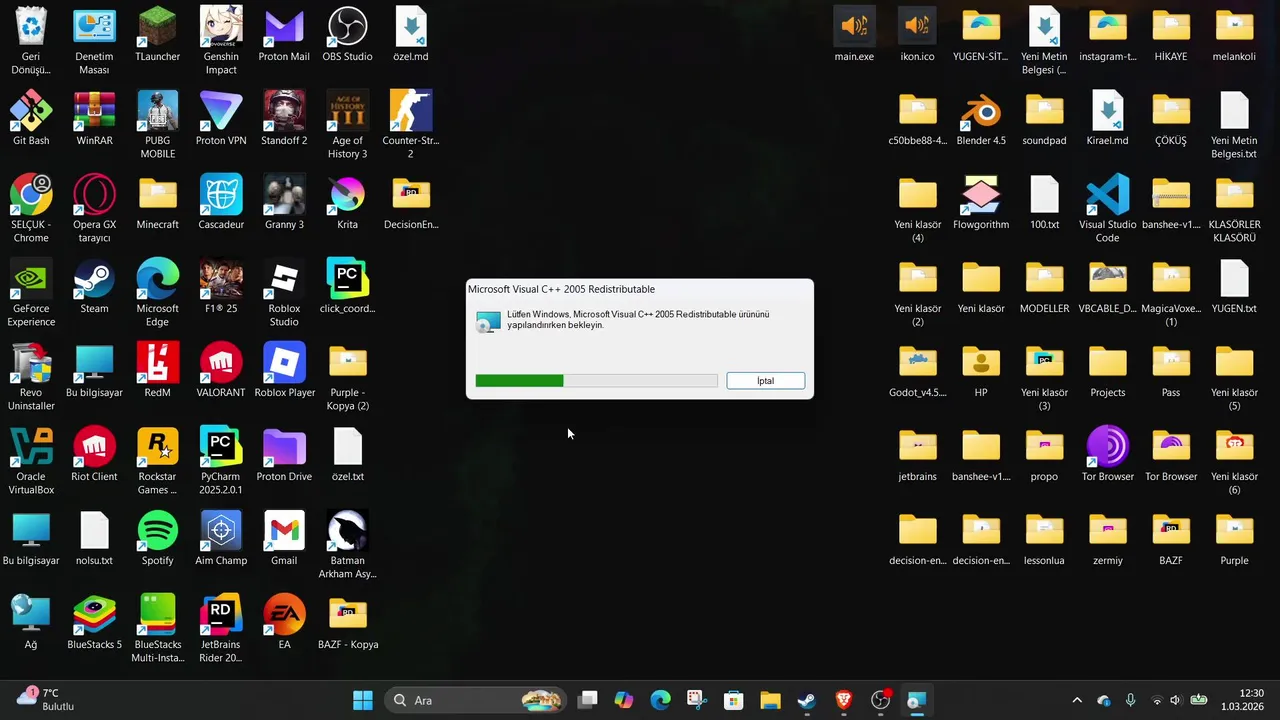
Task: Select the Blender 4.5 shortcut
Action: click(x=981, y=118)
